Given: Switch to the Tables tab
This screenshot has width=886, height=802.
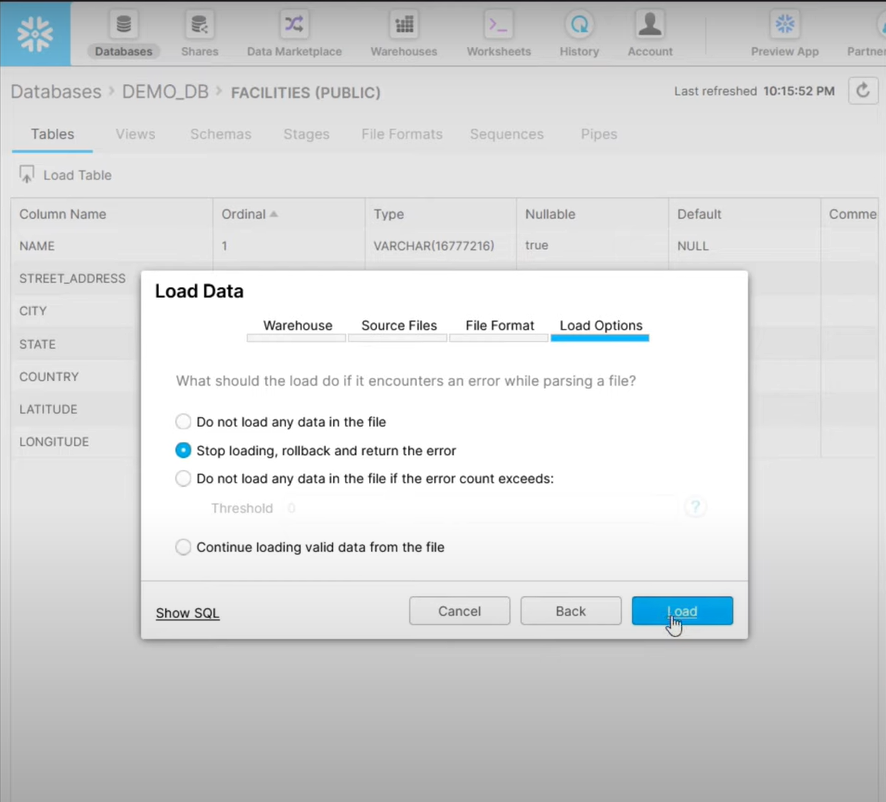Looking at the screenshot, I should coord(53,134).
